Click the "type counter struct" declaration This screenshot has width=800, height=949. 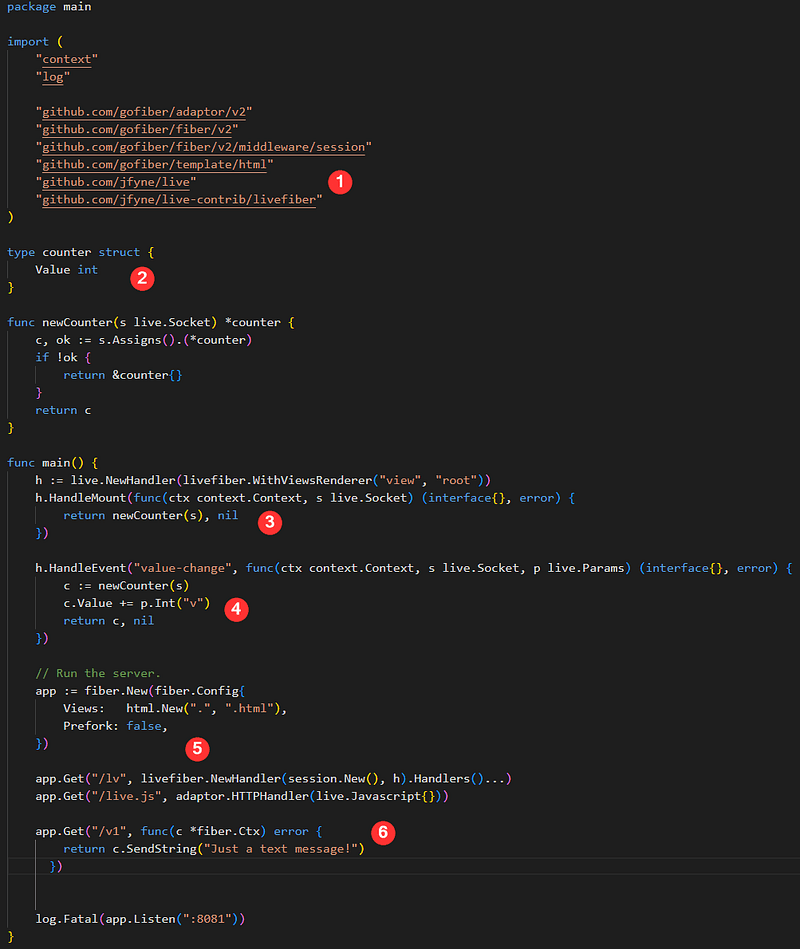[x=80, y=252]
